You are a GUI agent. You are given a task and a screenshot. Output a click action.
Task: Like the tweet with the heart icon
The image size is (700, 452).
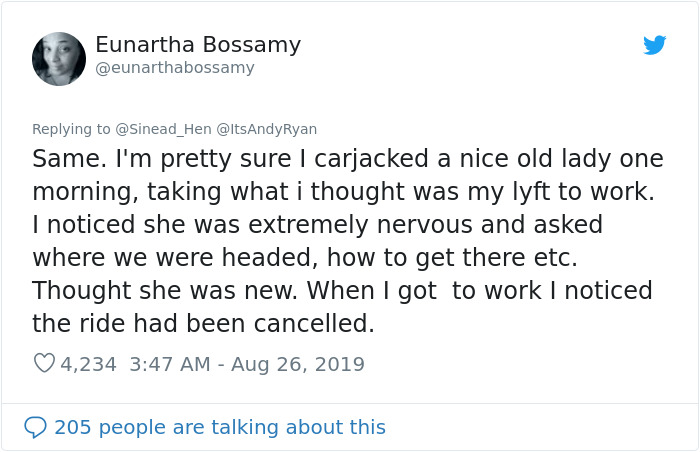coord(44,364)
